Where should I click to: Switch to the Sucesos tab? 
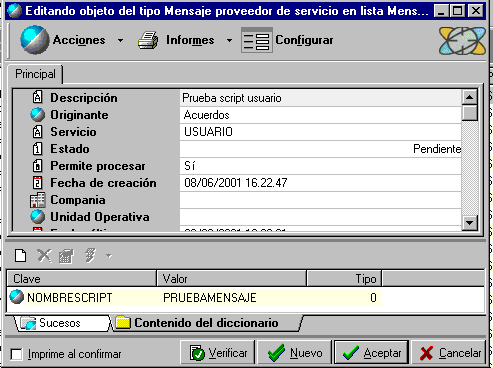[62, 323]
